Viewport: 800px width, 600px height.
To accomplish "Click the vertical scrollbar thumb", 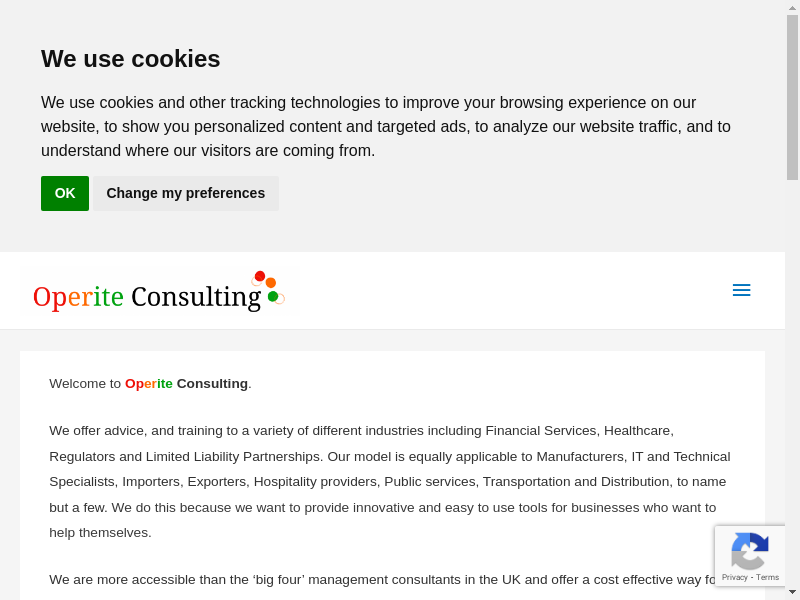I will click(792, 95).
